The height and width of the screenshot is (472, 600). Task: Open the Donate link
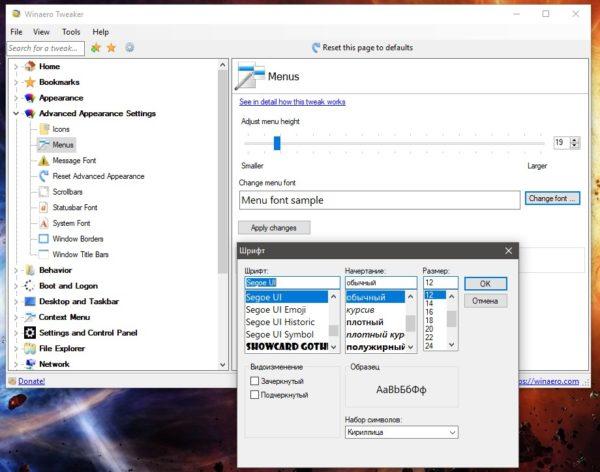click(x=32, y=381)
